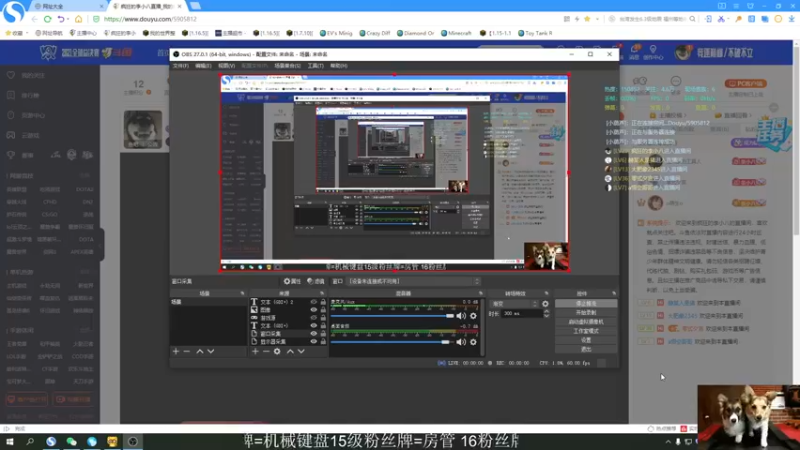Open microphone/Aux audio settings gear
The width and height of the screenshot is (800, 450).
pos(473,316)
